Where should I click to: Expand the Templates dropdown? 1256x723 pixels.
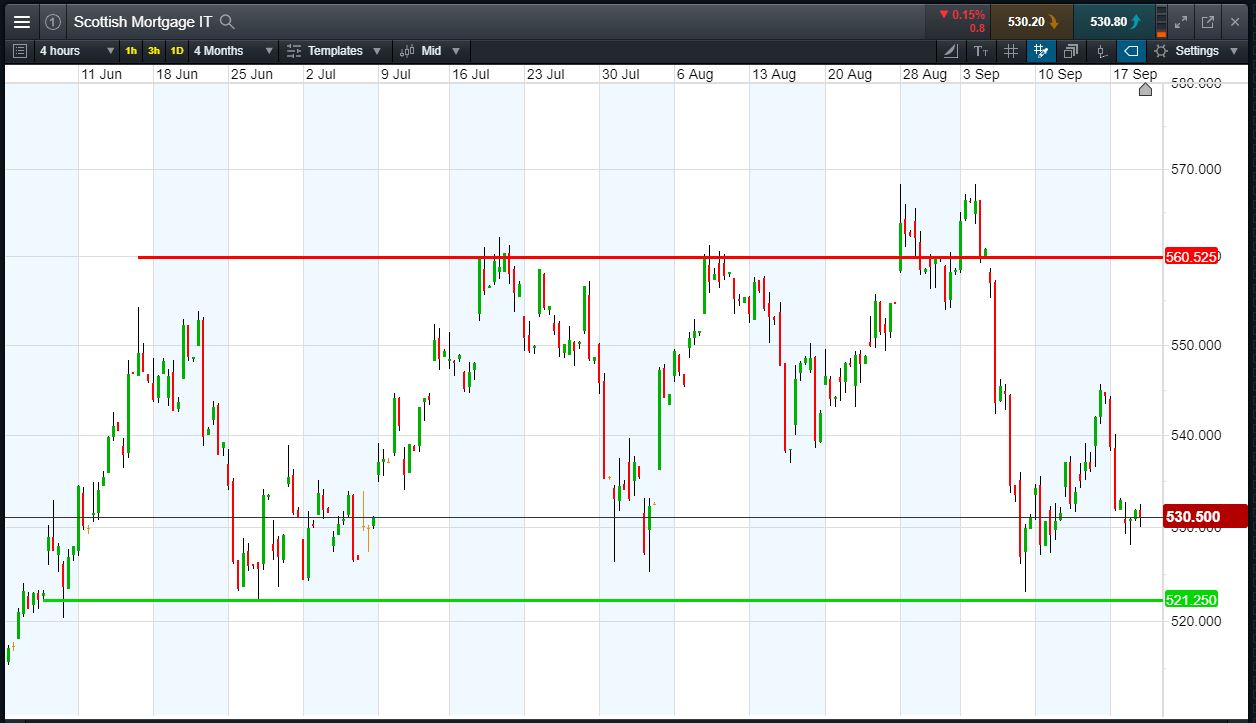coord(333,51)
